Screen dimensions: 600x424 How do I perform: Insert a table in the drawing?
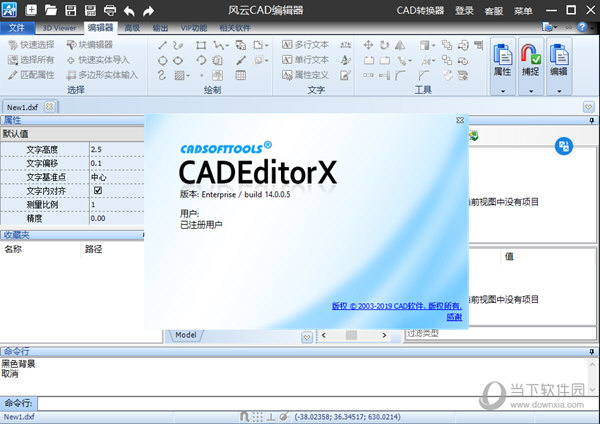pyautogui.click(x=241, y=75)
